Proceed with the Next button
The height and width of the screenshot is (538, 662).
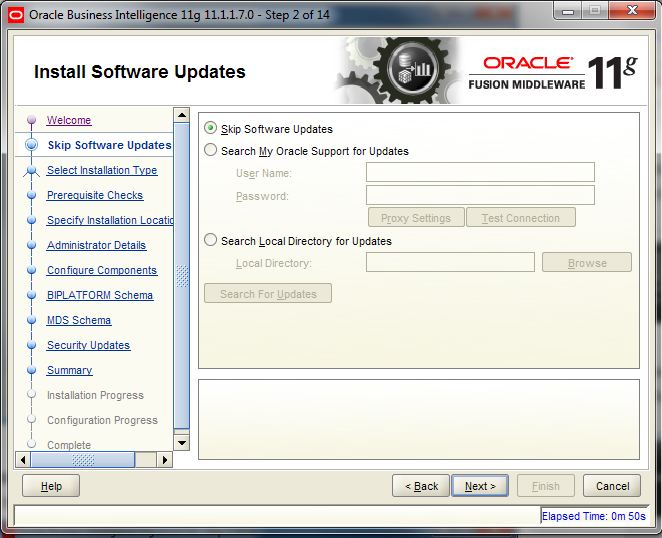coord(480,486)
